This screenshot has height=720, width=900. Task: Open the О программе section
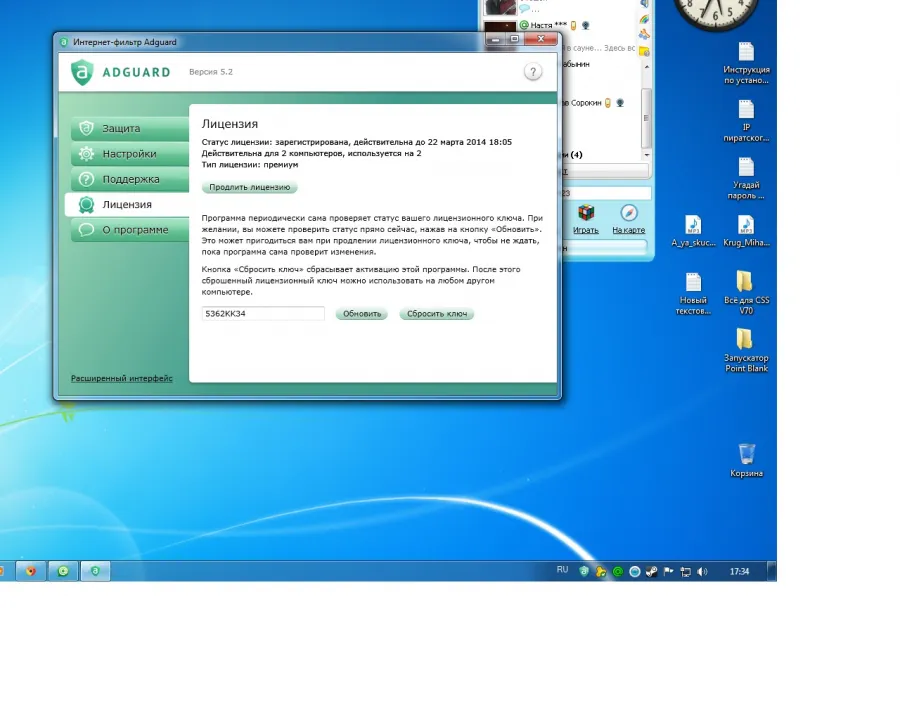(130, 230)
